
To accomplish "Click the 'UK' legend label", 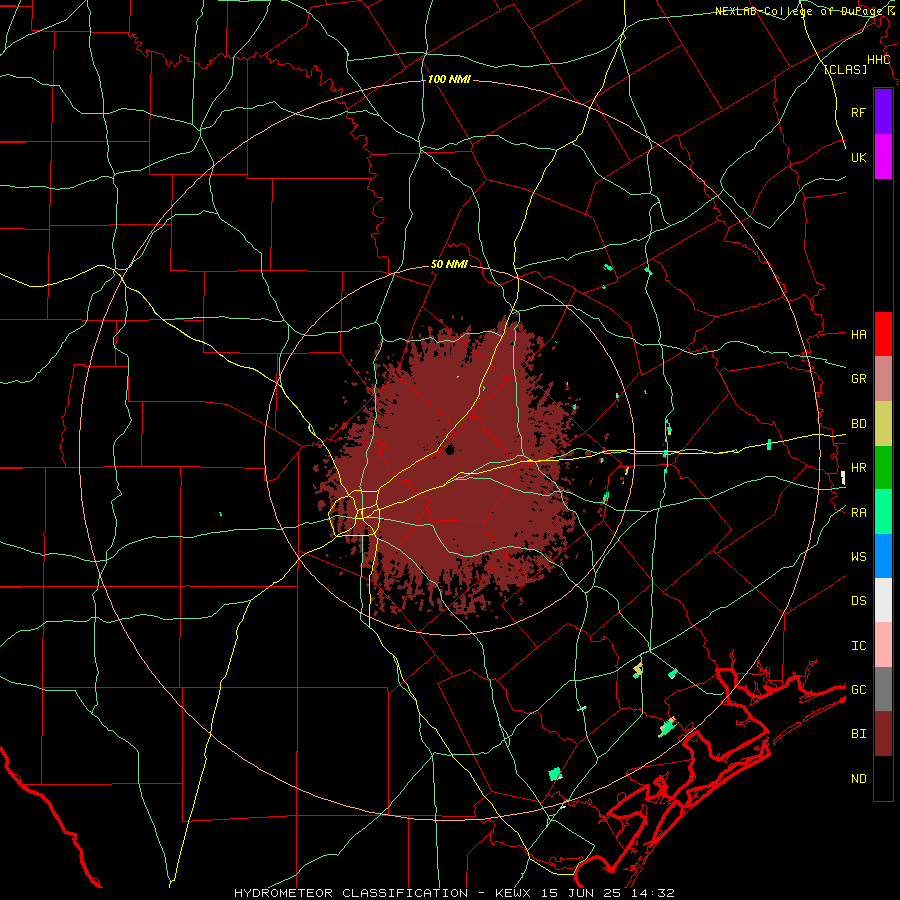I will pyautogui.click(x=859, y=157).
